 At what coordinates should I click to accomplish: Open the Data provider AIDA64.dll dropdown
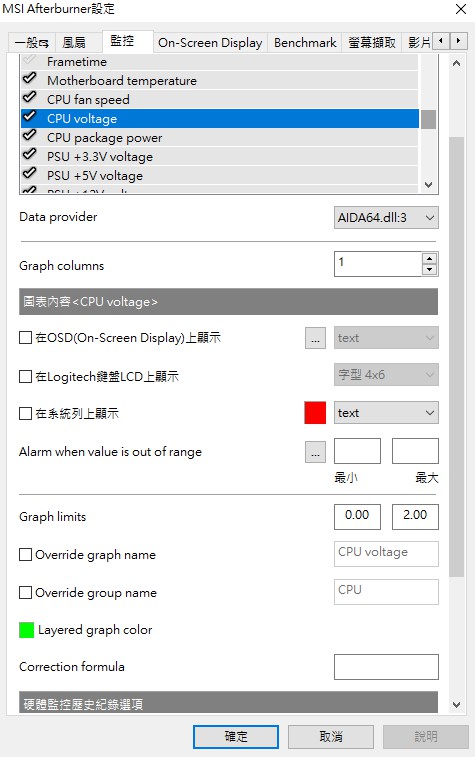point(386,218)
